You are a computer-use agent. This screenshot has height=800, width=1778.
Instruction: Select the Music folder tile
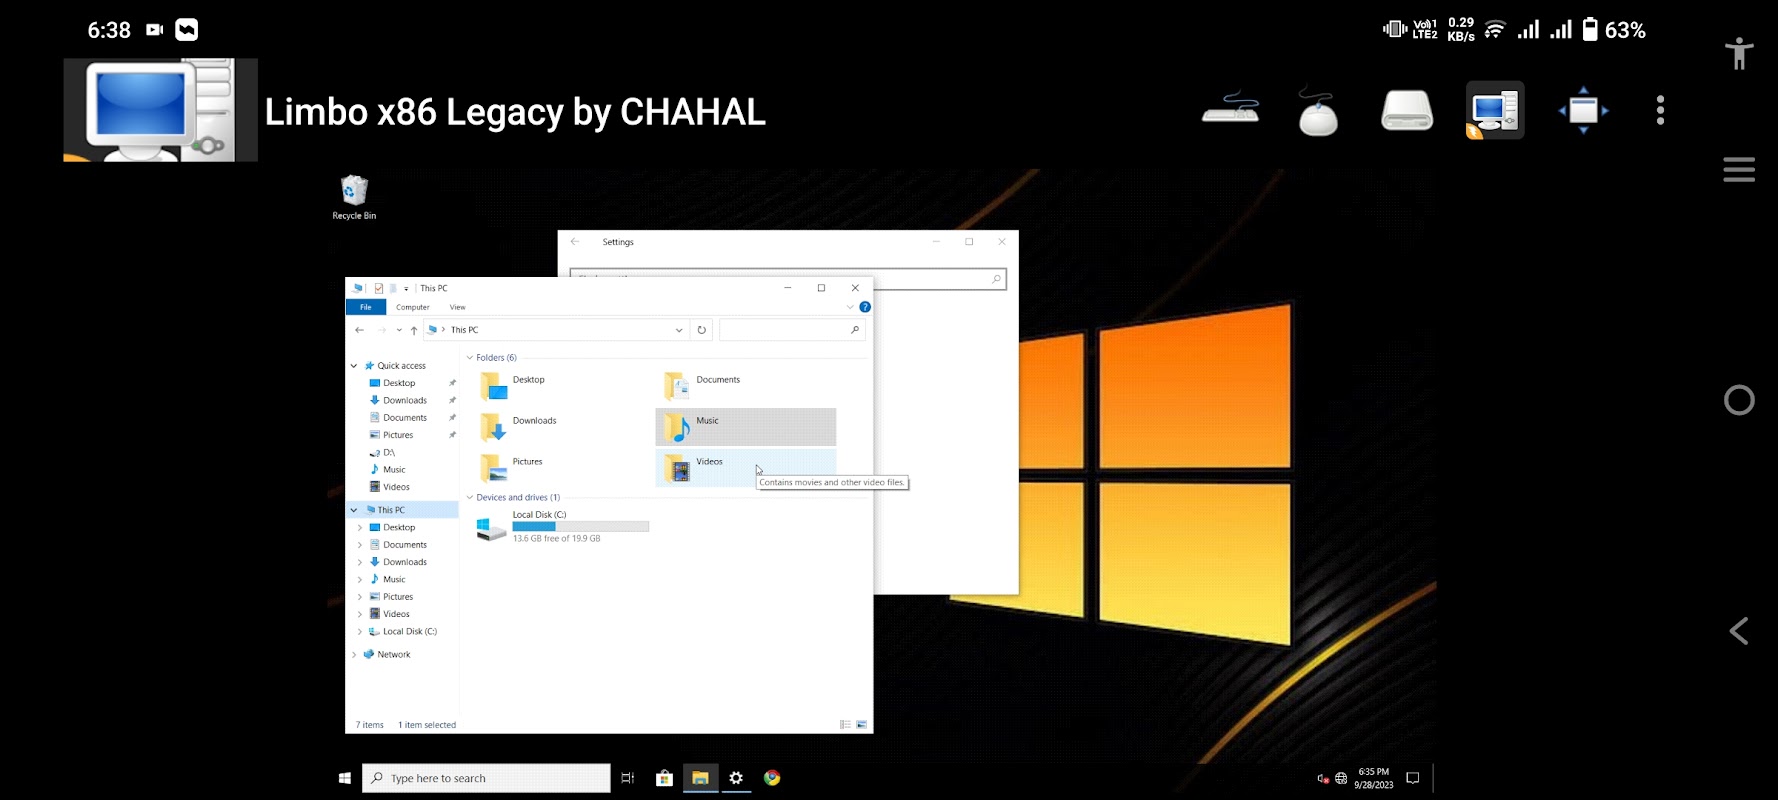coord(745,427)
